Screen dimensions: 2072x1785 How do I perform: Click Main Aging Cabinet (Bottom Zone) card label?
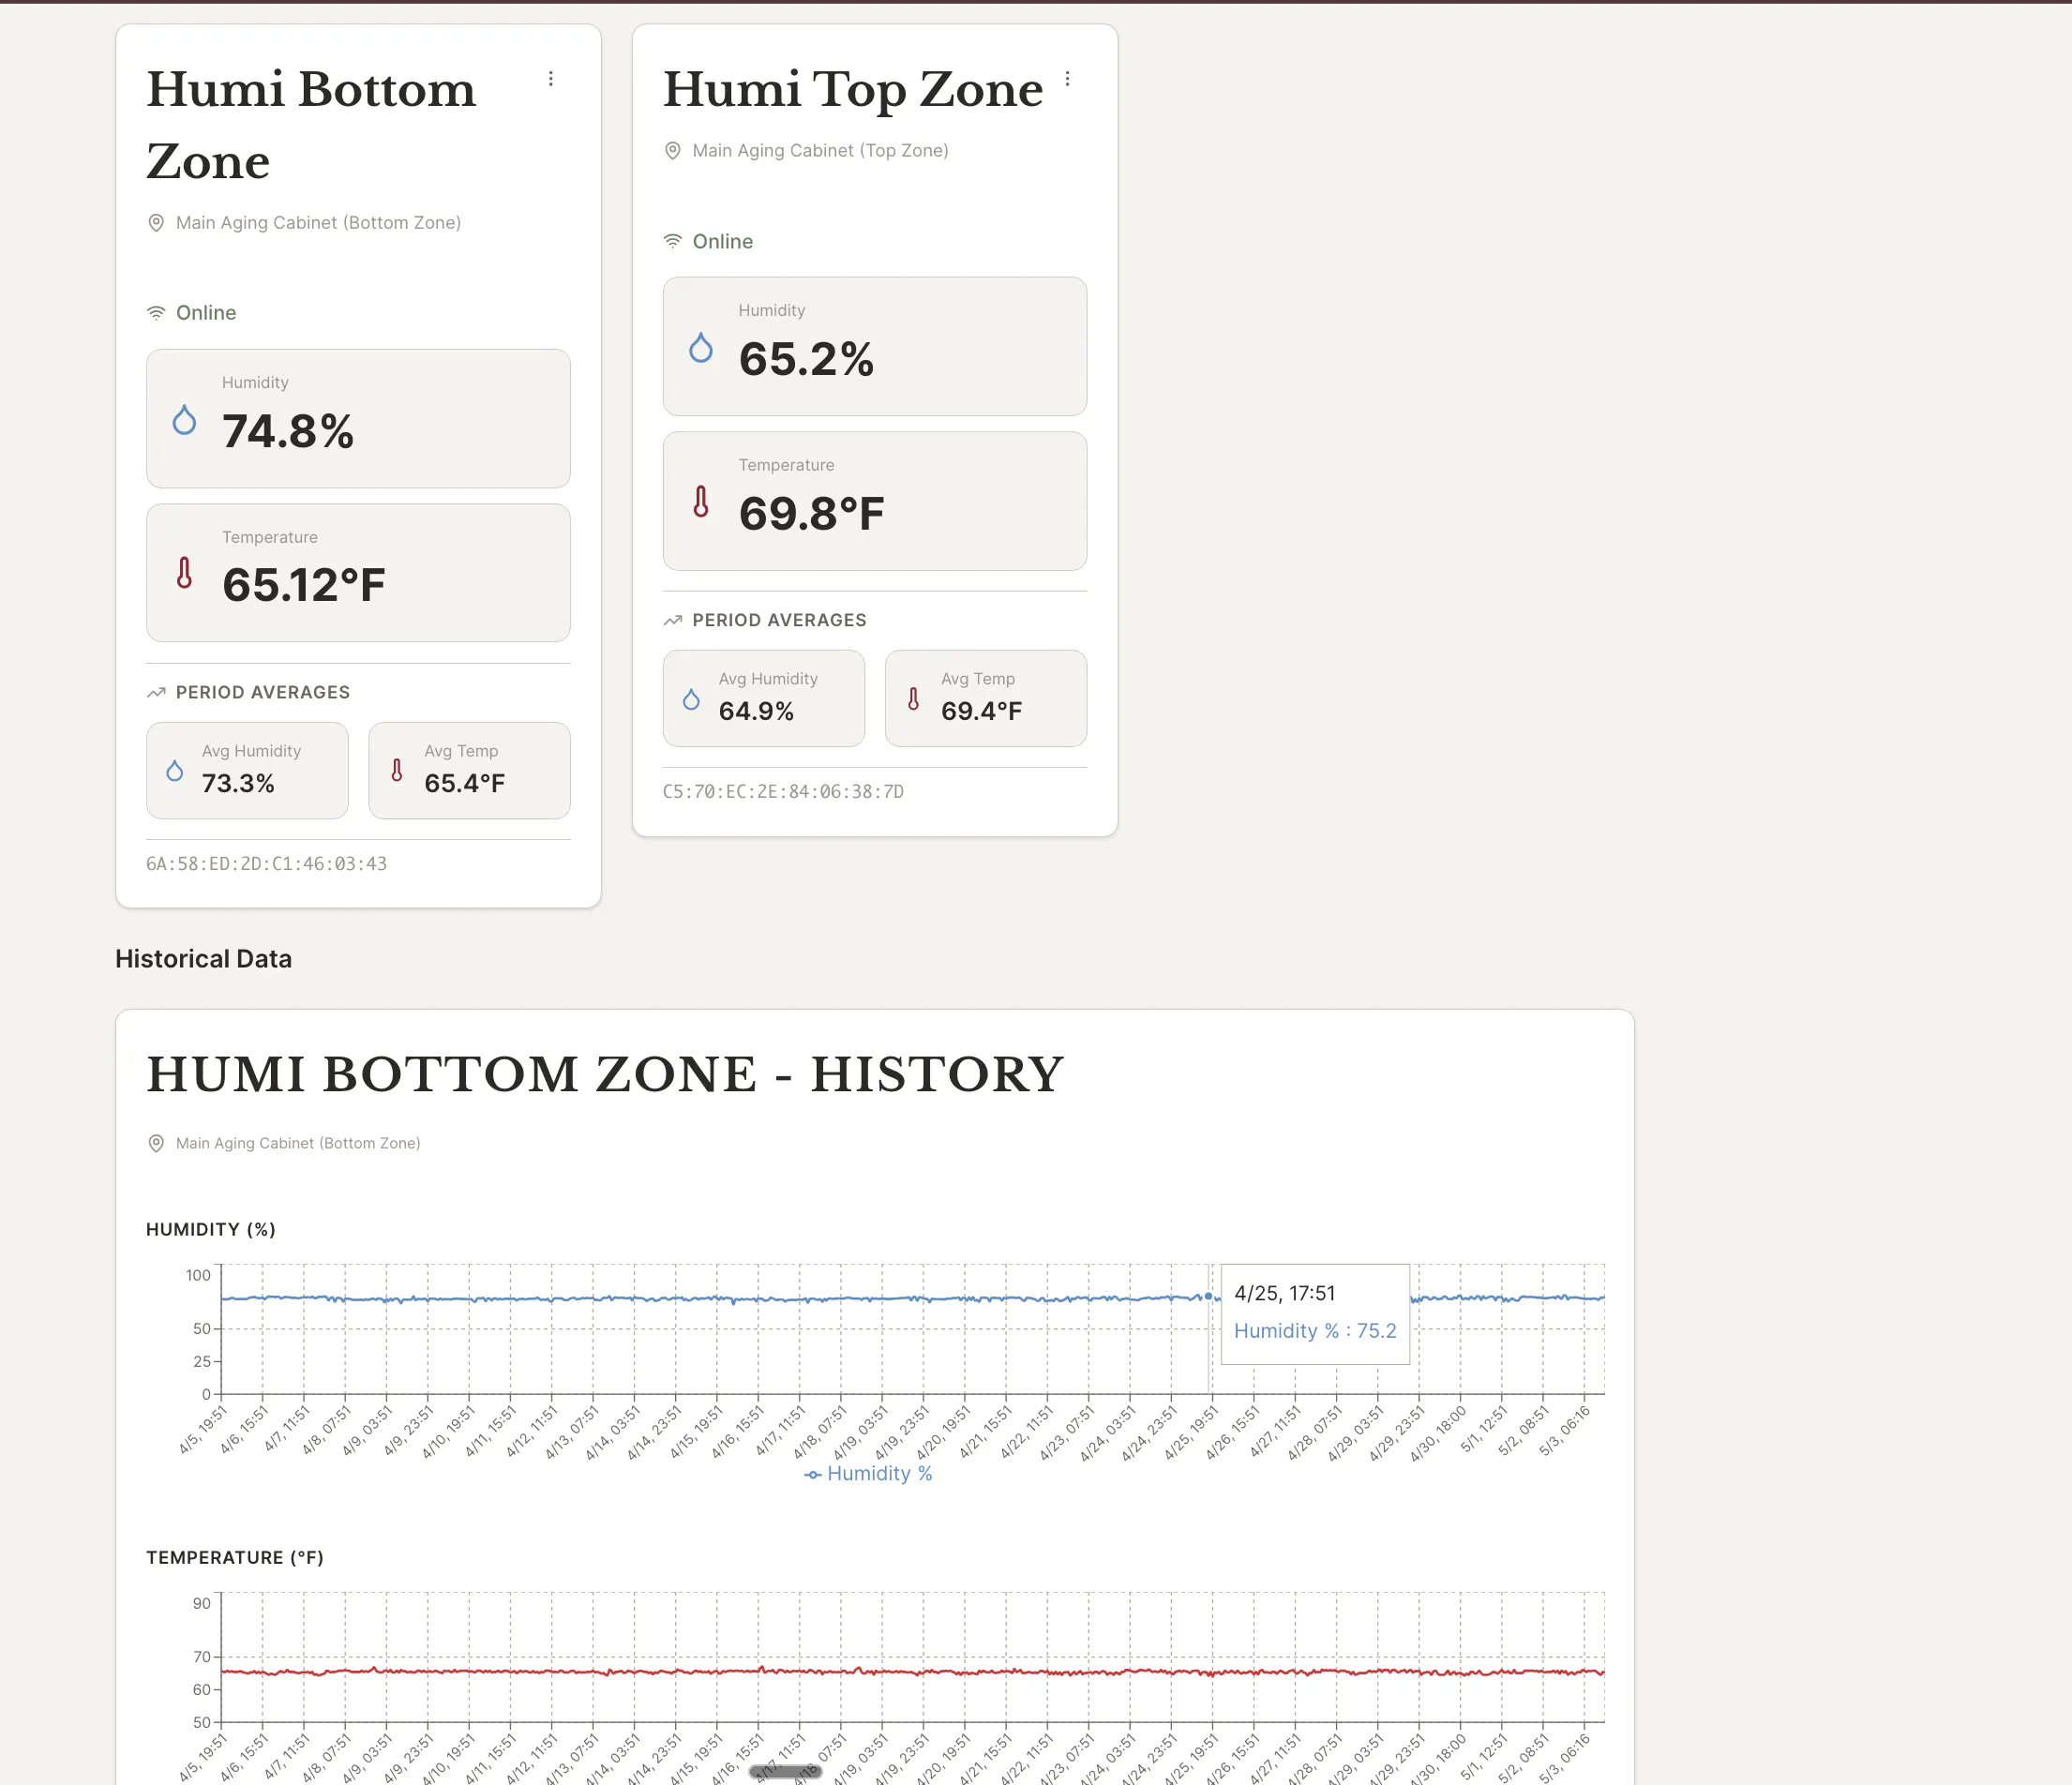tap(318, 223)
